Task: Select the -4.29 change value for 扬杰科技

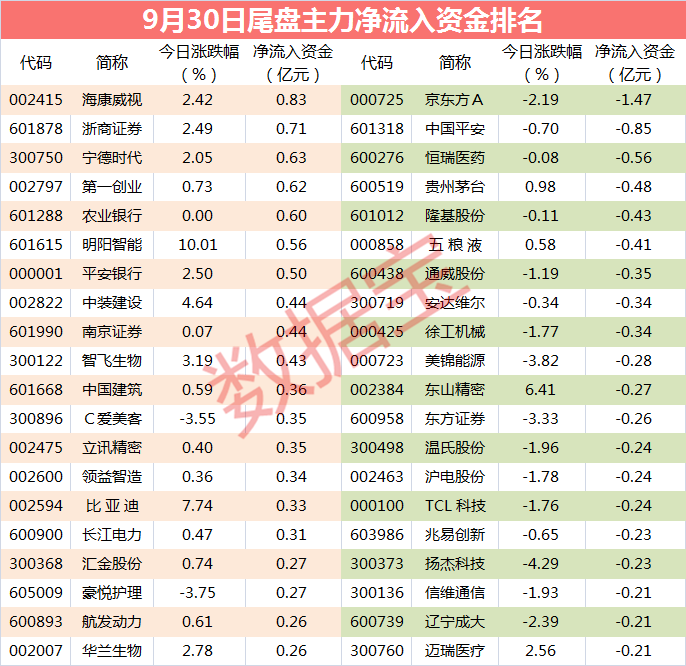Action: click(x=540, y=564)
